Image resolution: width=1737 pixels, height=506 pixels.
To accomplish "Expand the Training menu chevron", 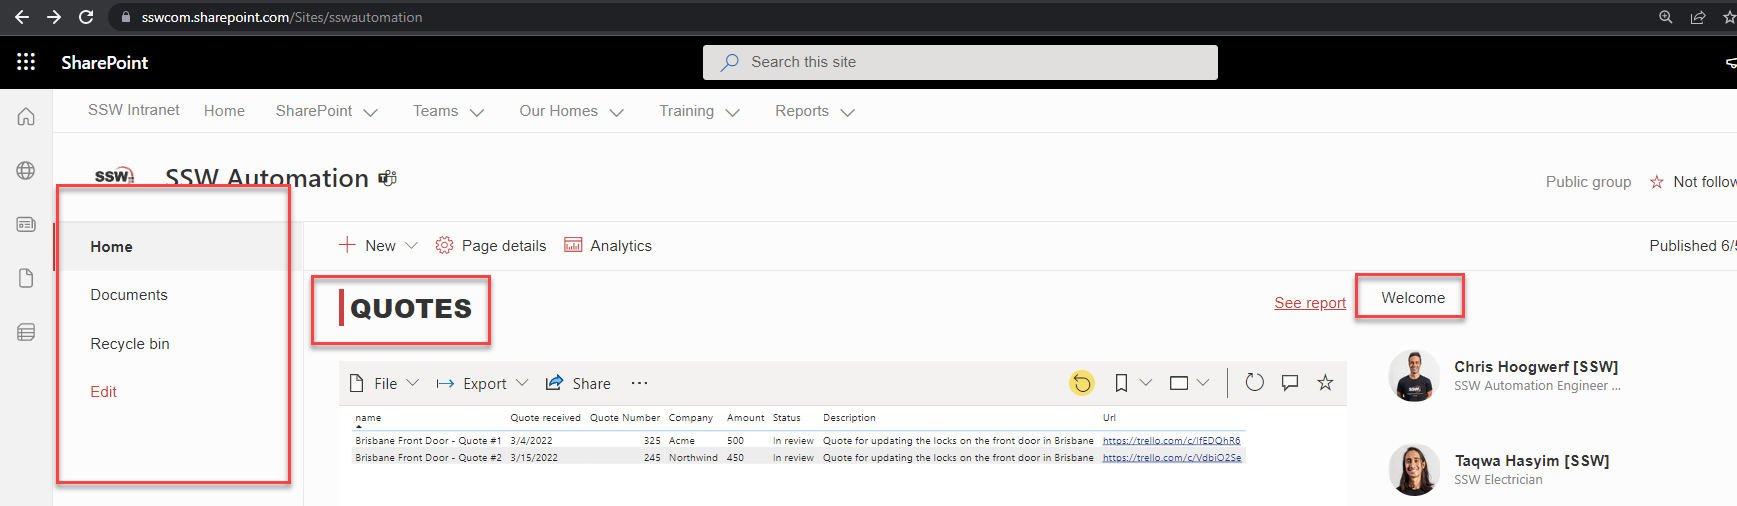I will (x=732, y=113).
